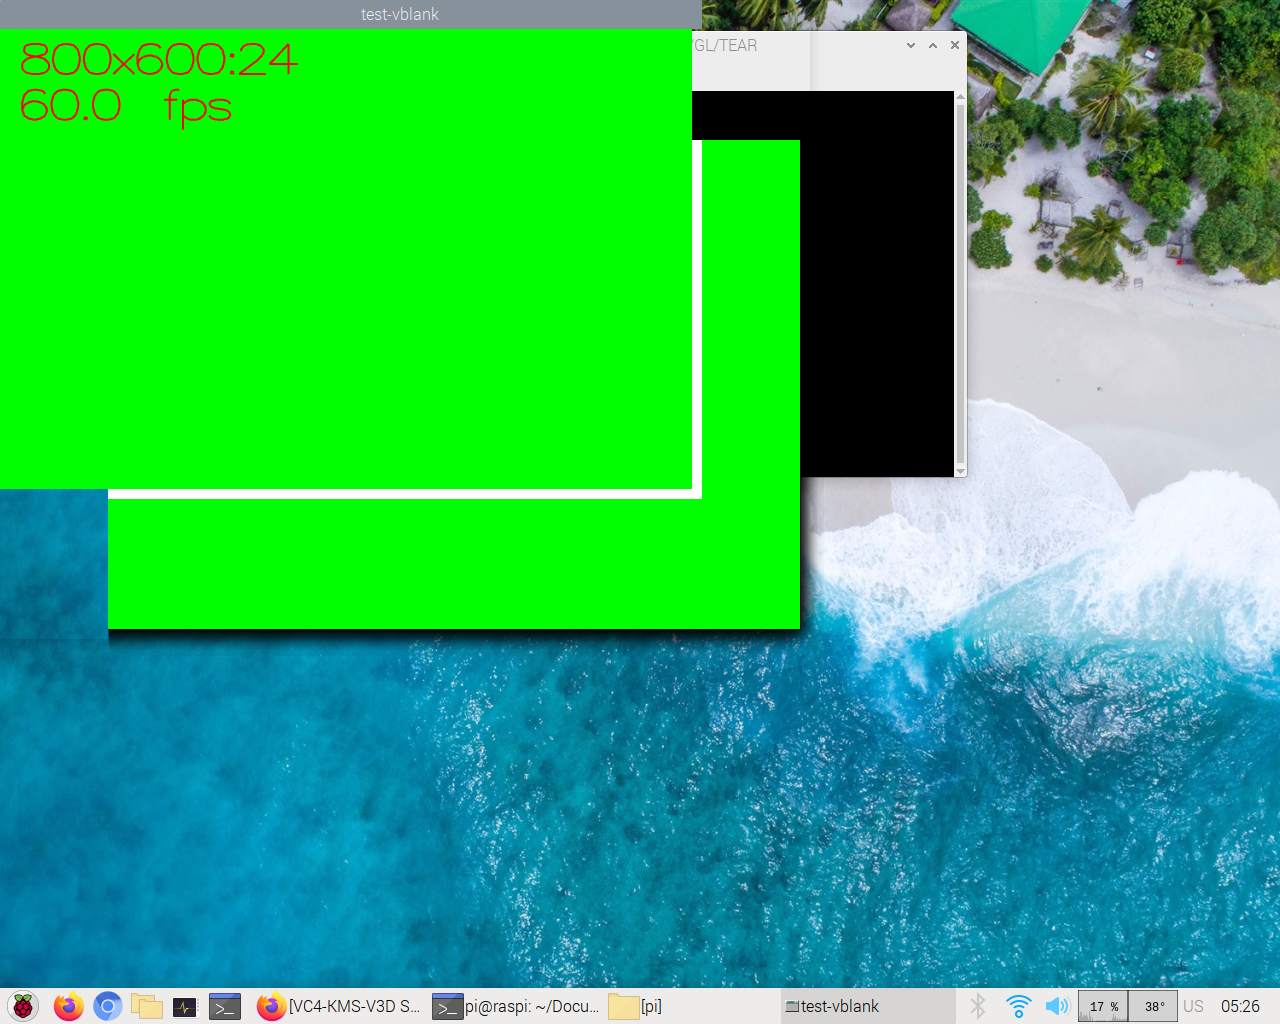This screenshot has width=1280, height=1024.
Task: Open the file manager from the taskbar
Action: tap(147, 1006)
